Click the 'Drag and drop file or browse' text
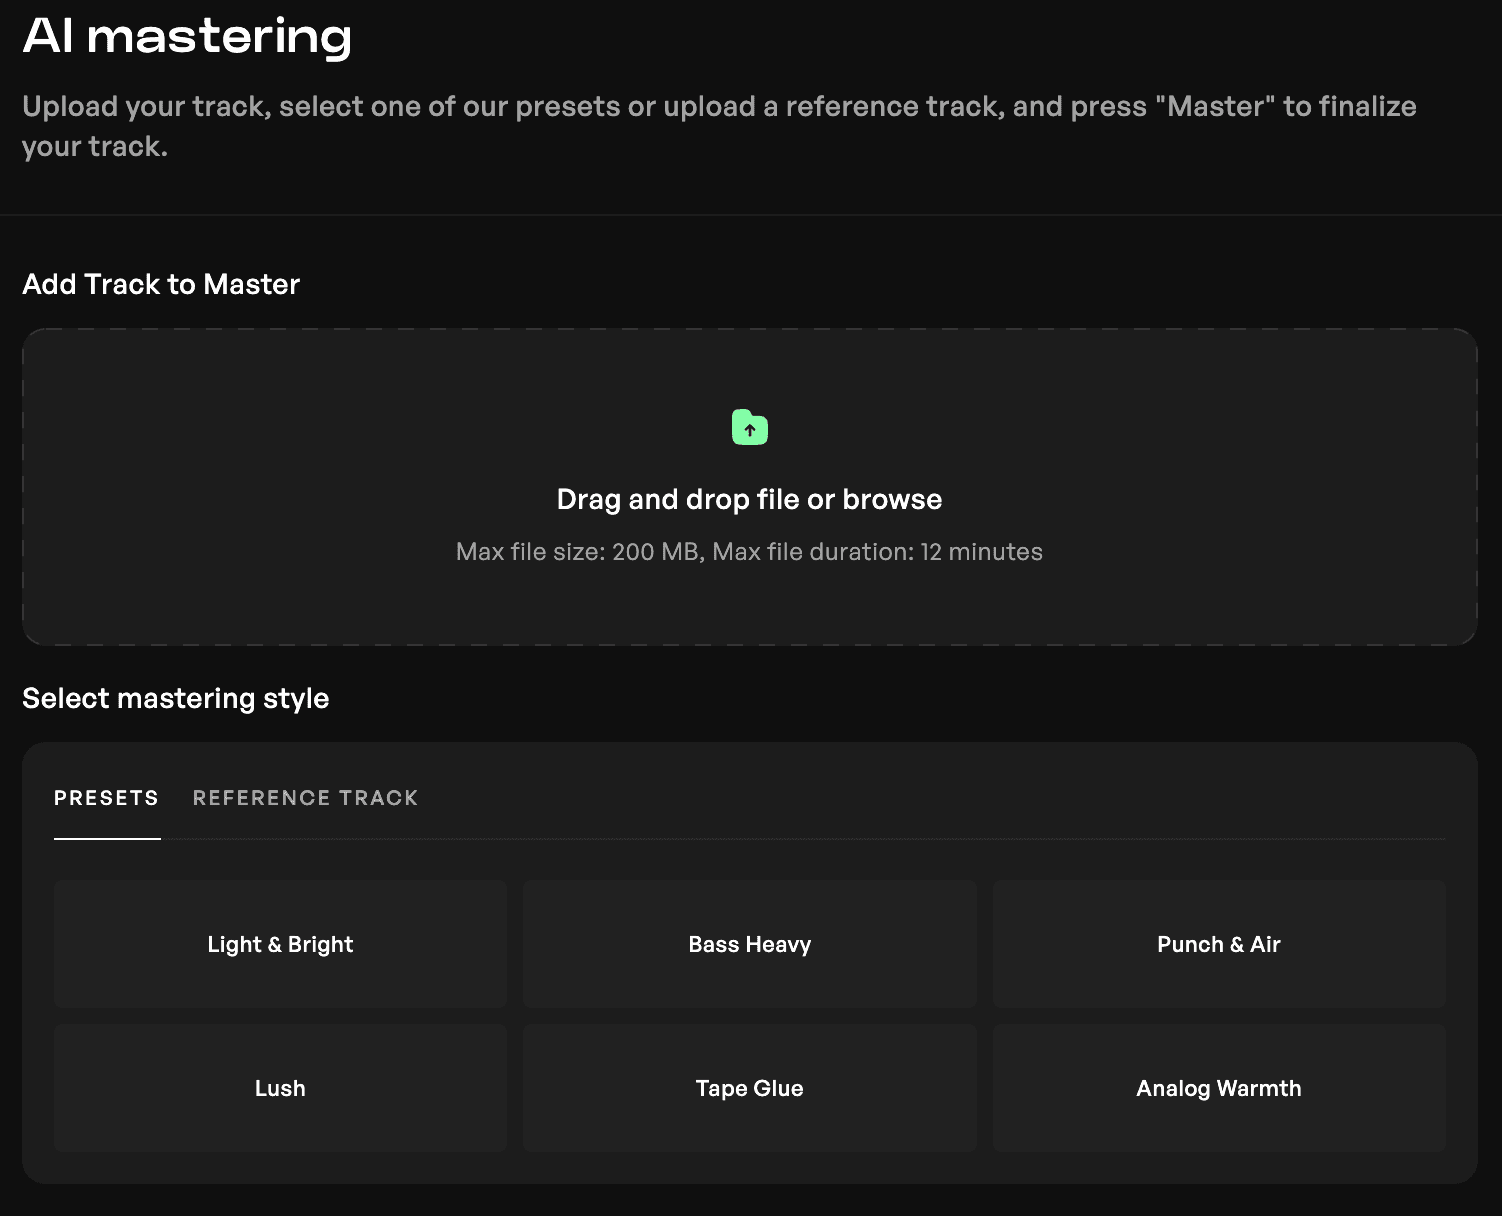1502x1216 pixels. click(x=749, y=499)
